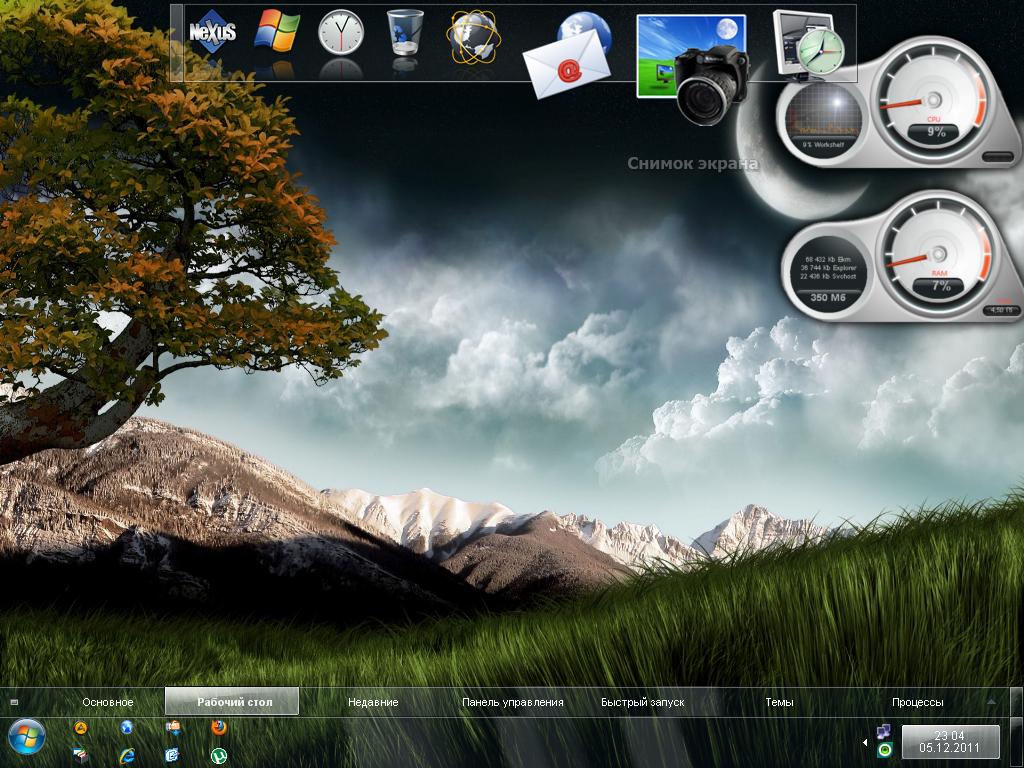Open the shelf menu button left of Основное

(x=14, y=703)
